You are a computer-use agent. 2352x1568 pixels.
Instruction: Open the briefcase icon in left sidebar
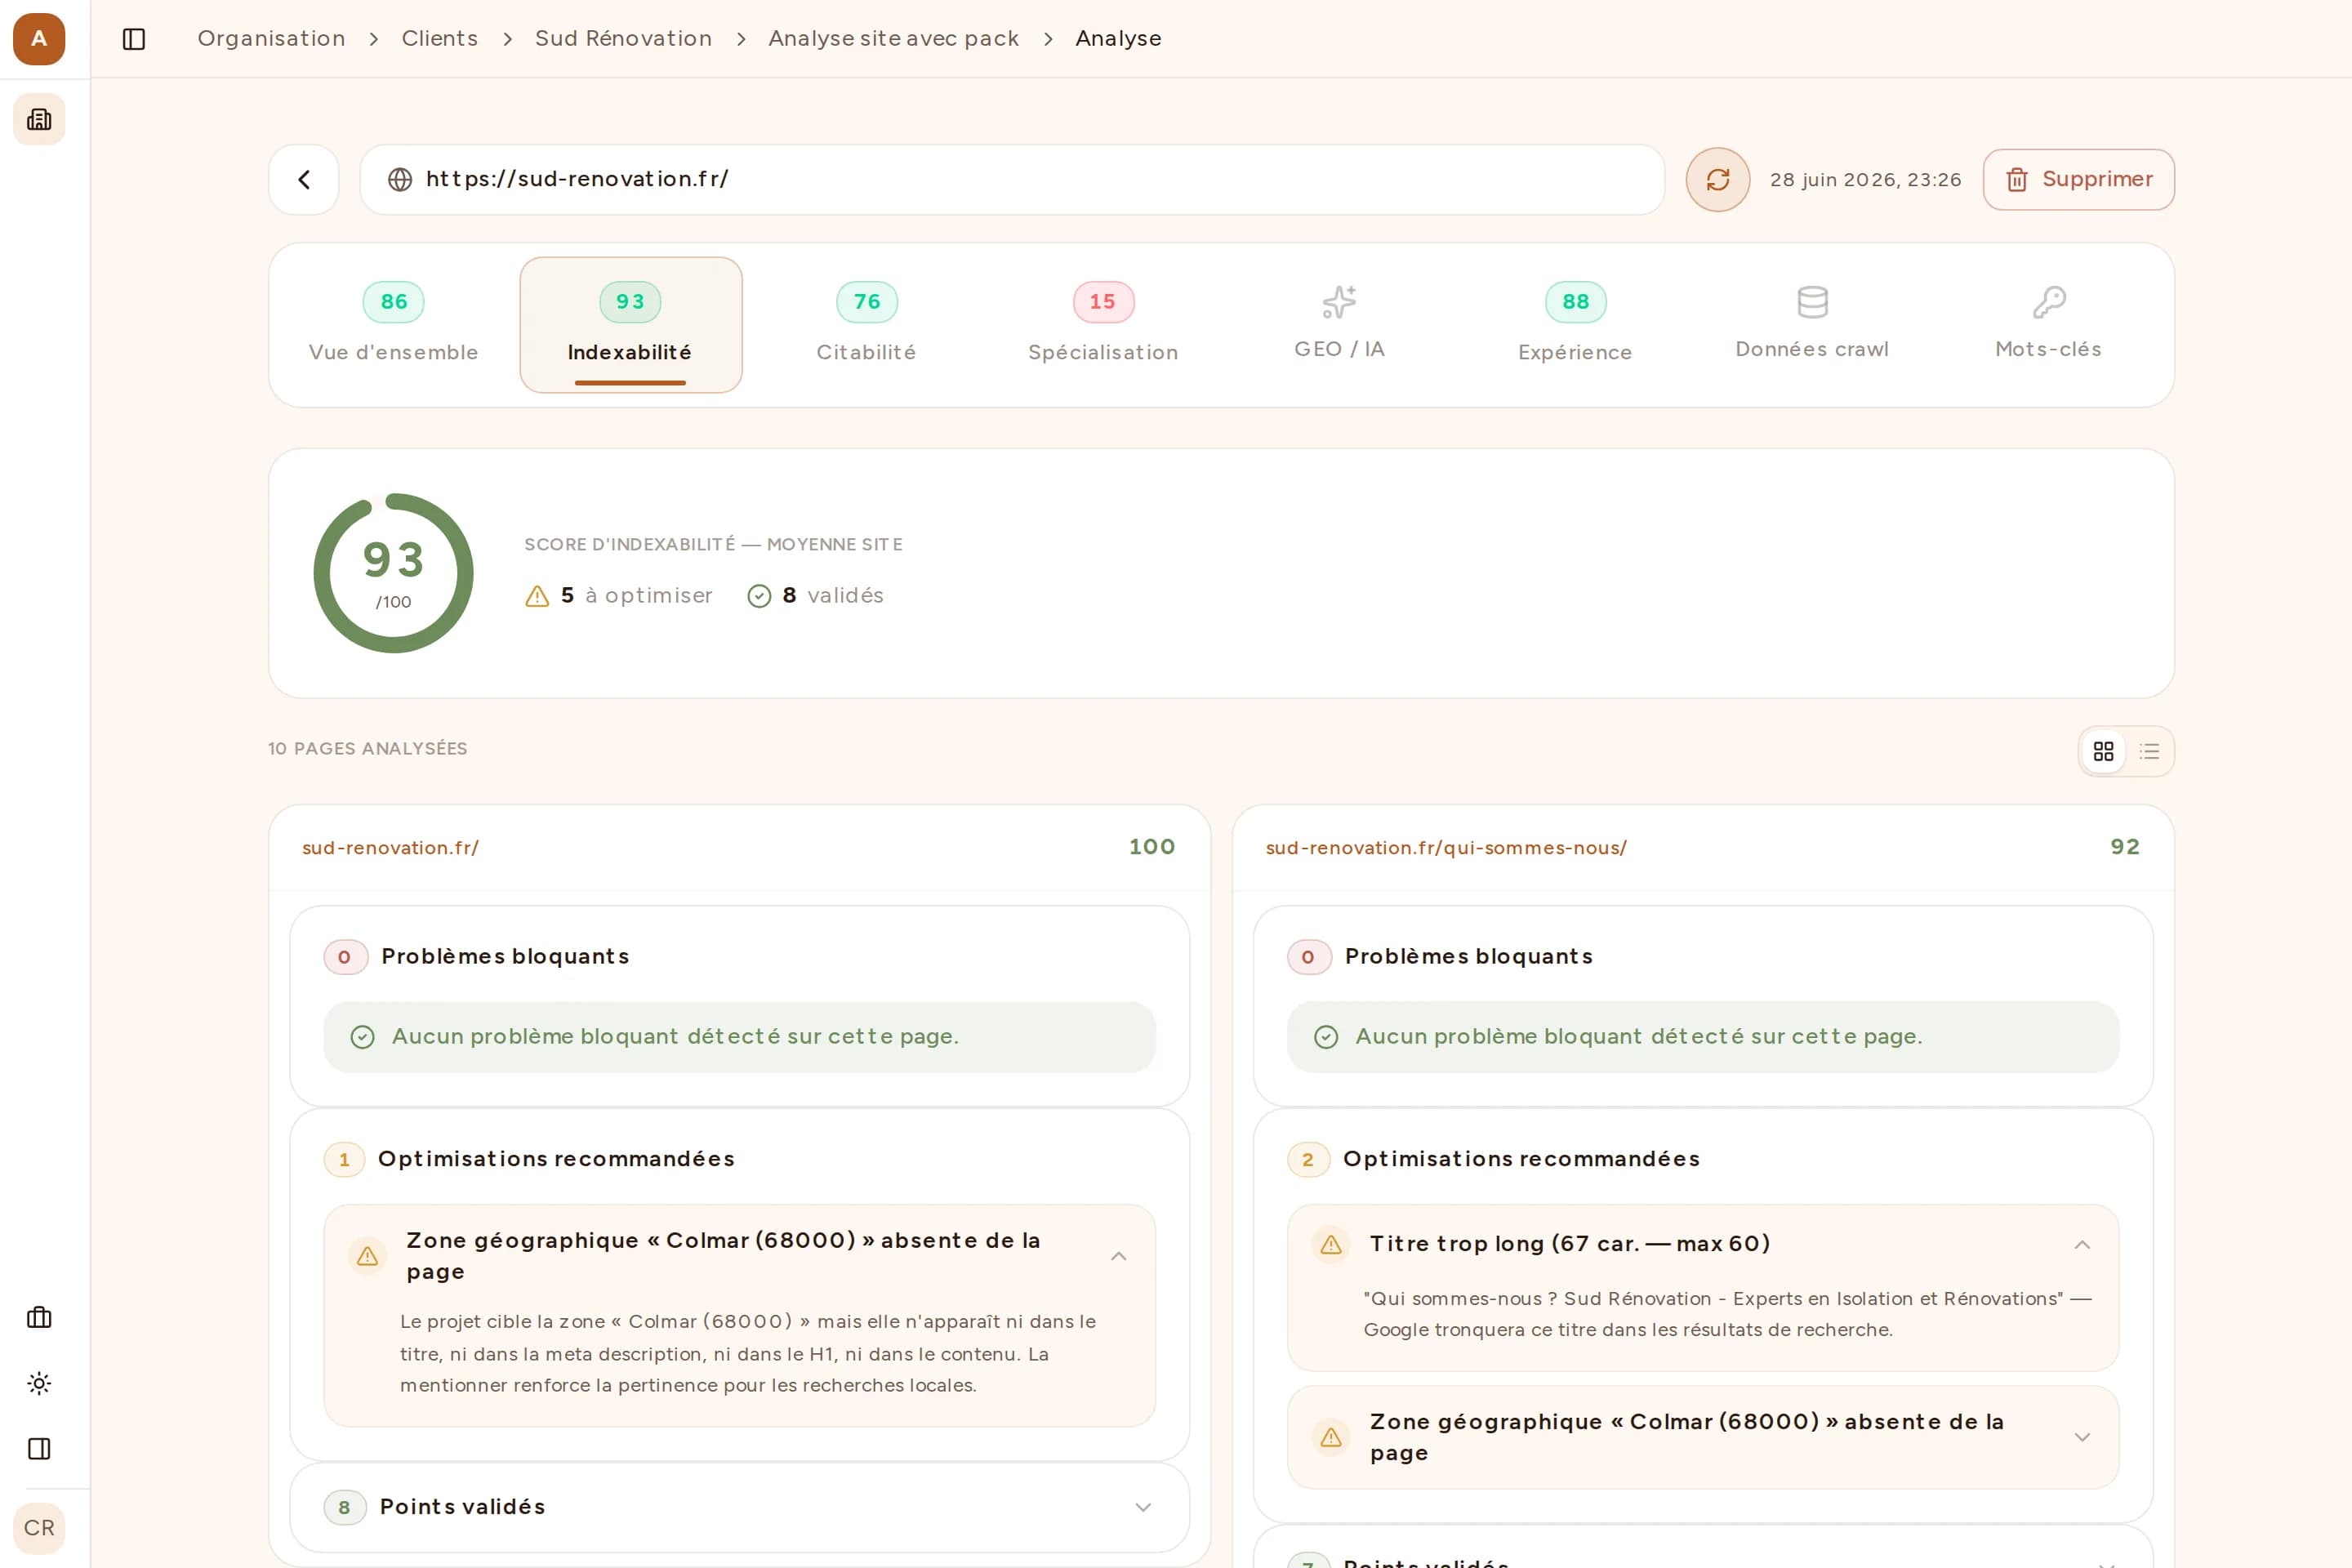pos(39,1317)
